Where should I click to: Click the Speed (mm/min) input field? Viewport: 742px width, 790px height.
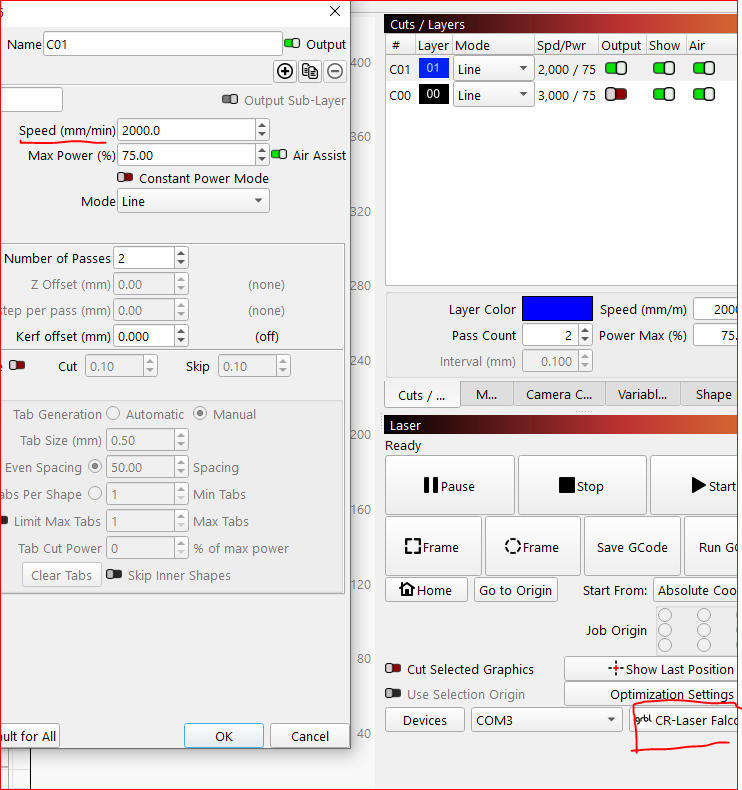pos(186,131)
